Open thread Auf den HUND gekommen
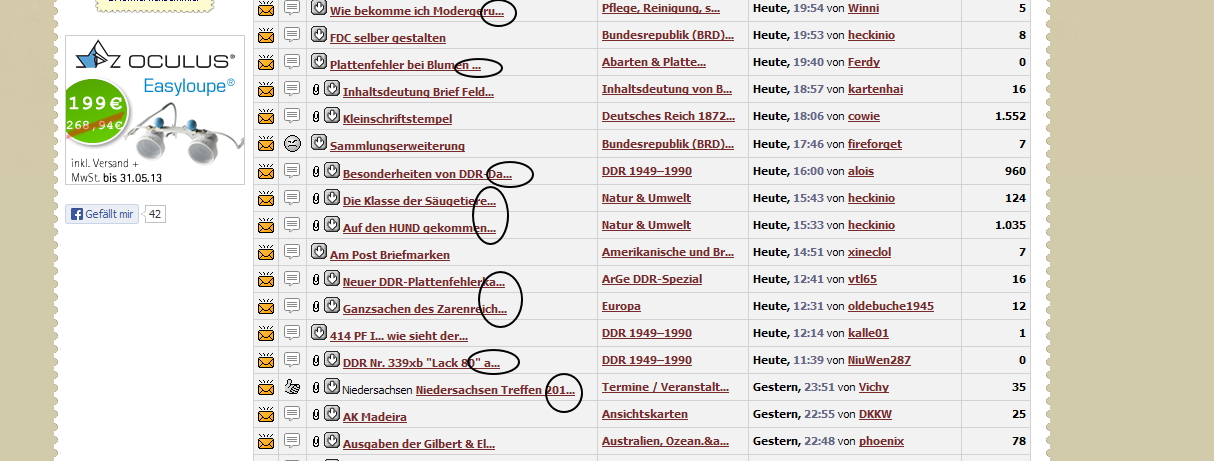 click(419, 227)
